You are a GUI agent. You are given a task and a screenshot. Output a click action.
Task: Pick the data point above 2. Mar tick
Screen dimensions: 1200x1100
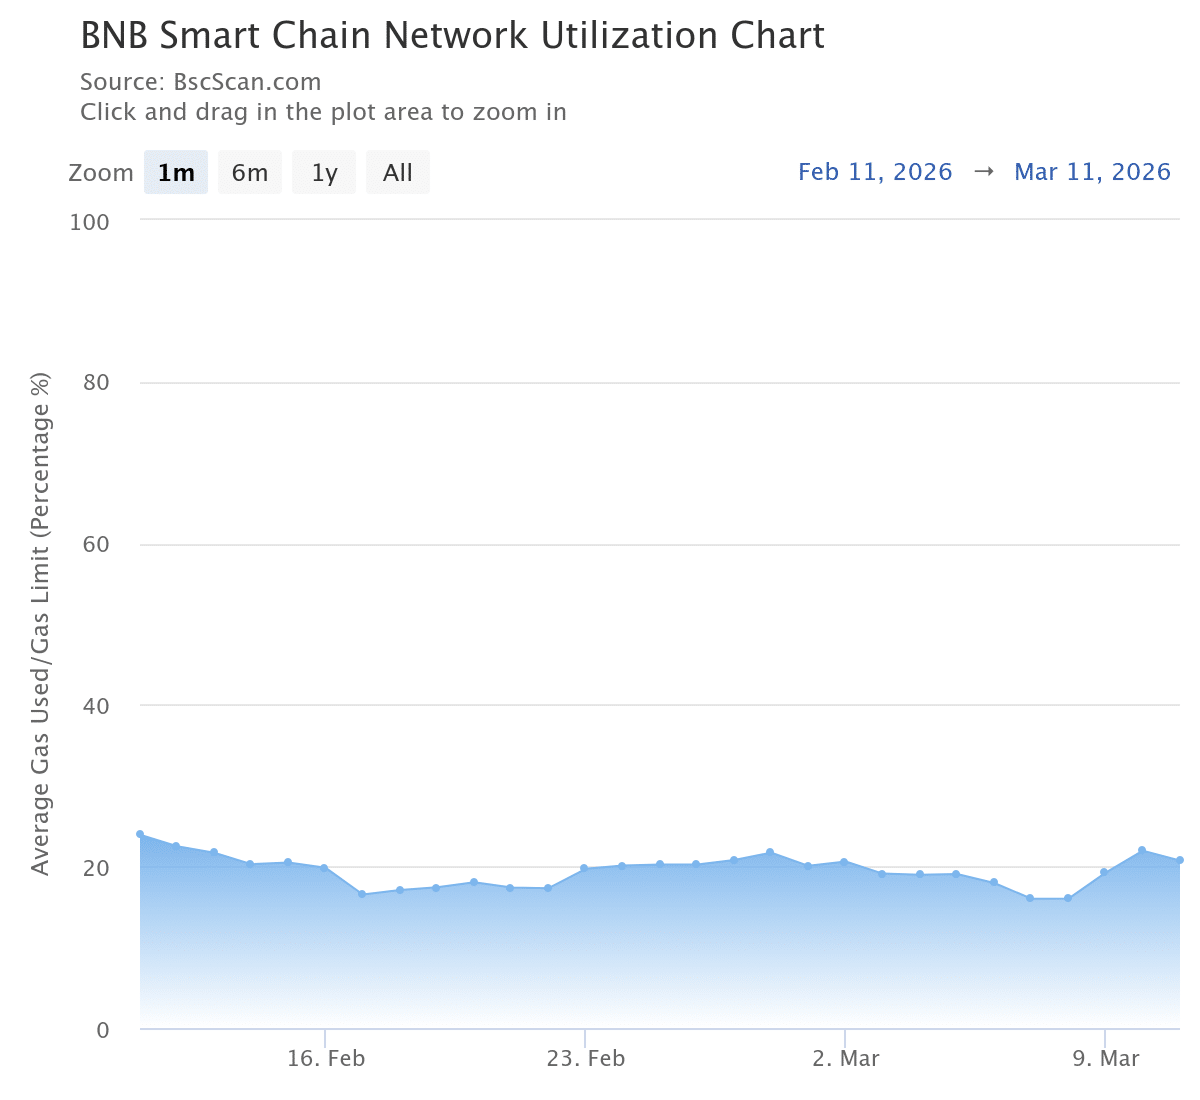[844, 862]
